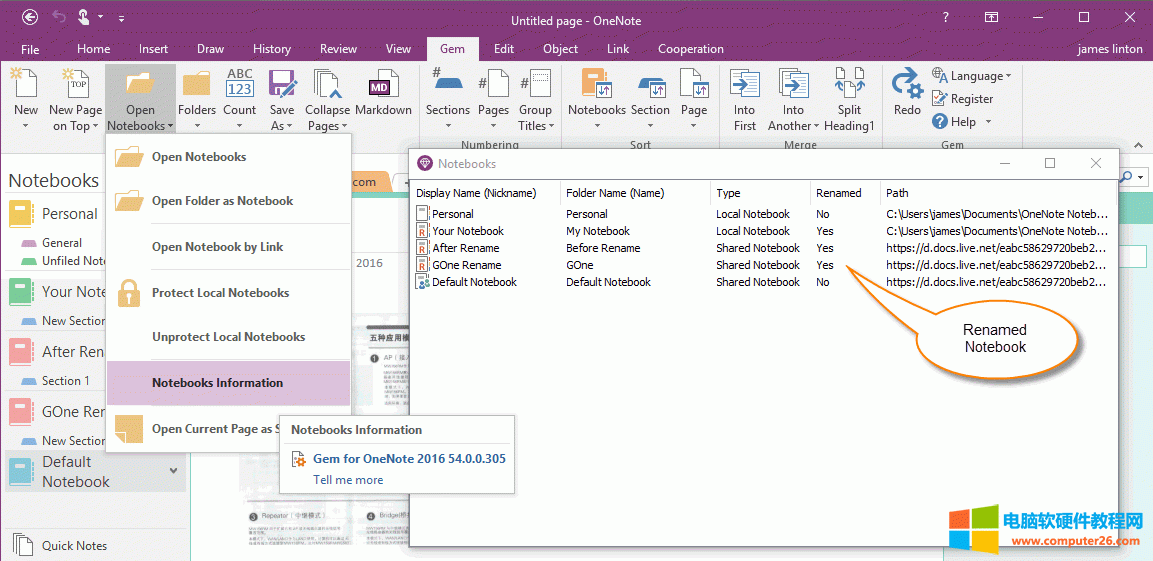Open Quick Notes at sidebar bottom
1153x561 pixels.
74,546
